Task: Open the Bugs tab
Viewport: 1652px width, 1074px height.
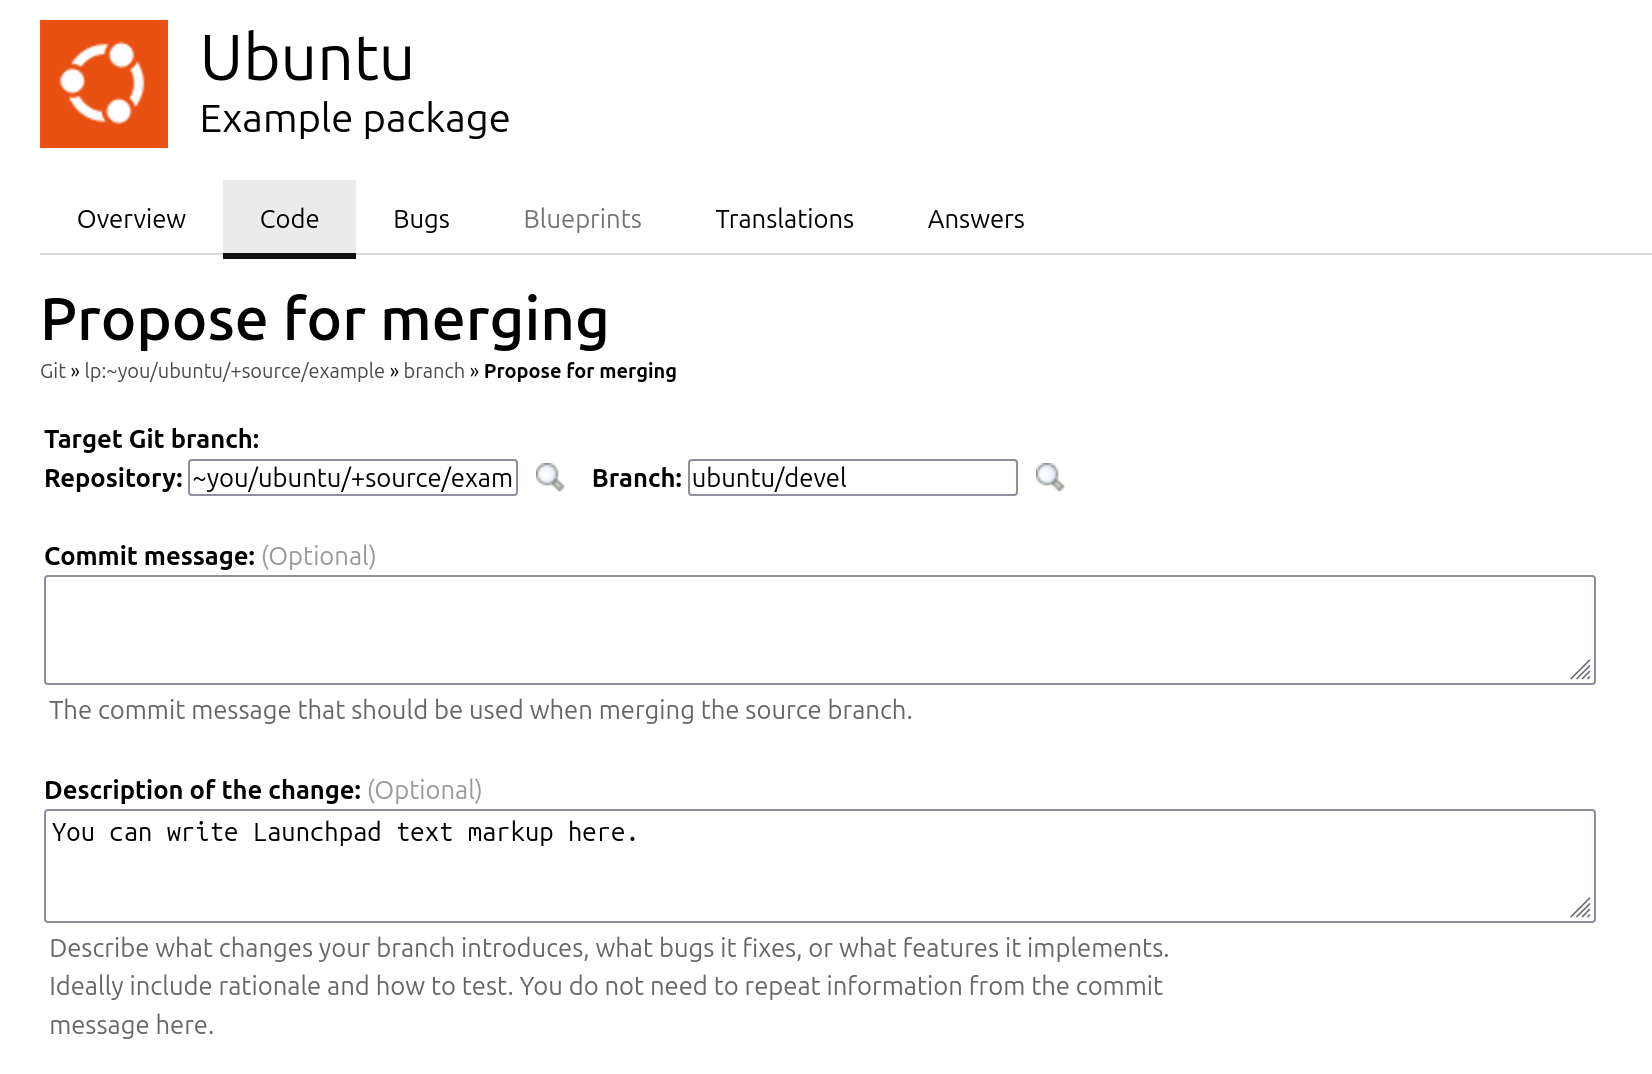Action: 421,219
